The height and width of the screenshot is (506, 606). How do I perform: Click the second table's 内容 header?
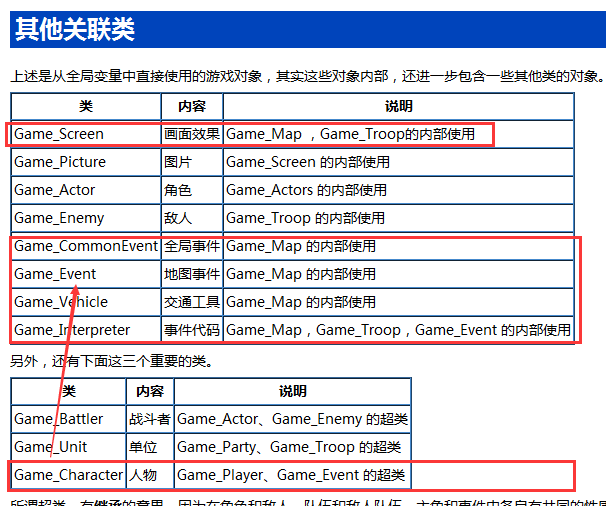pyautogui.click(x=150, y=391)
